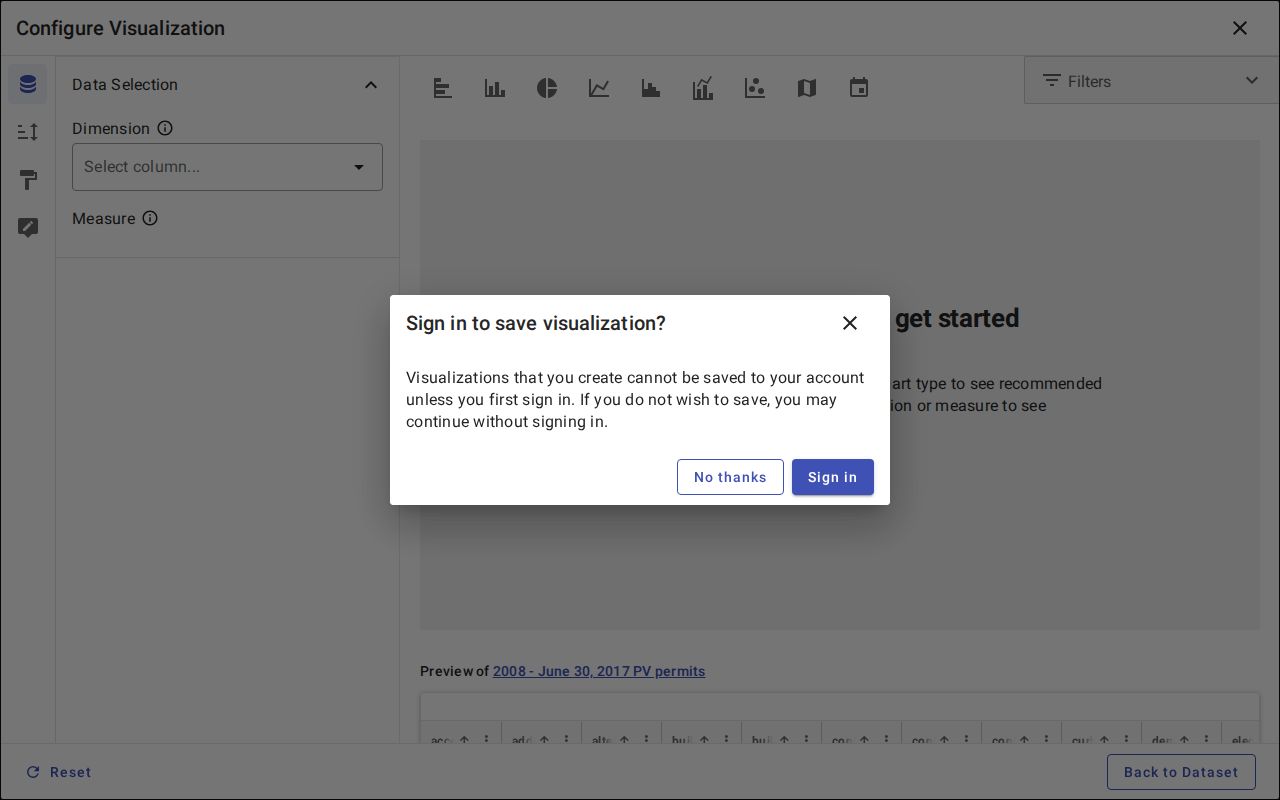Click the Reset button

(59, 772)
